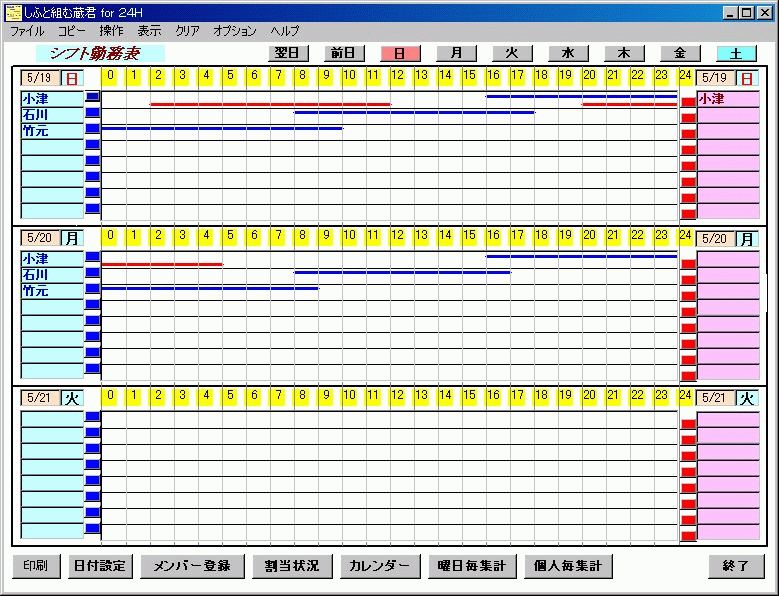Click the app icon in title bar

pyautogui.click(x=13, y=12)
